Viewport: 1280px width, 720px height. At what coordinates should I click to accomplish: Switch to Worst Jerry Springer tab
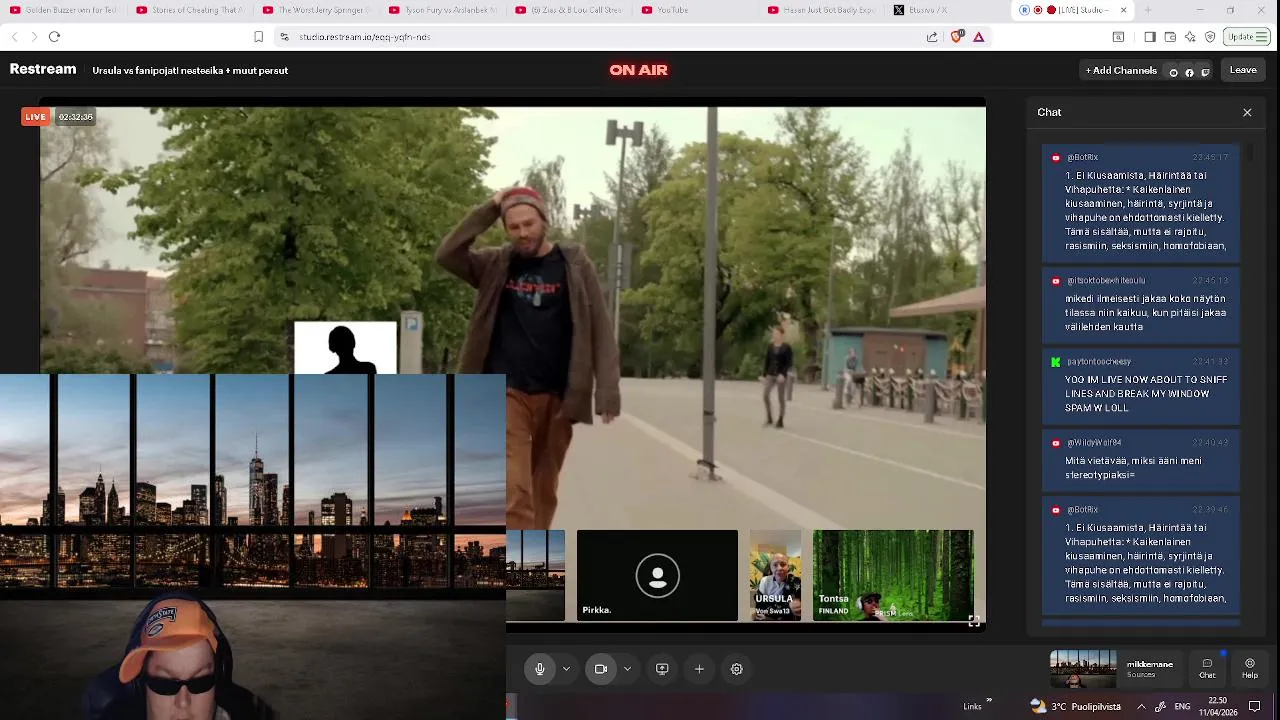[315, 10]
